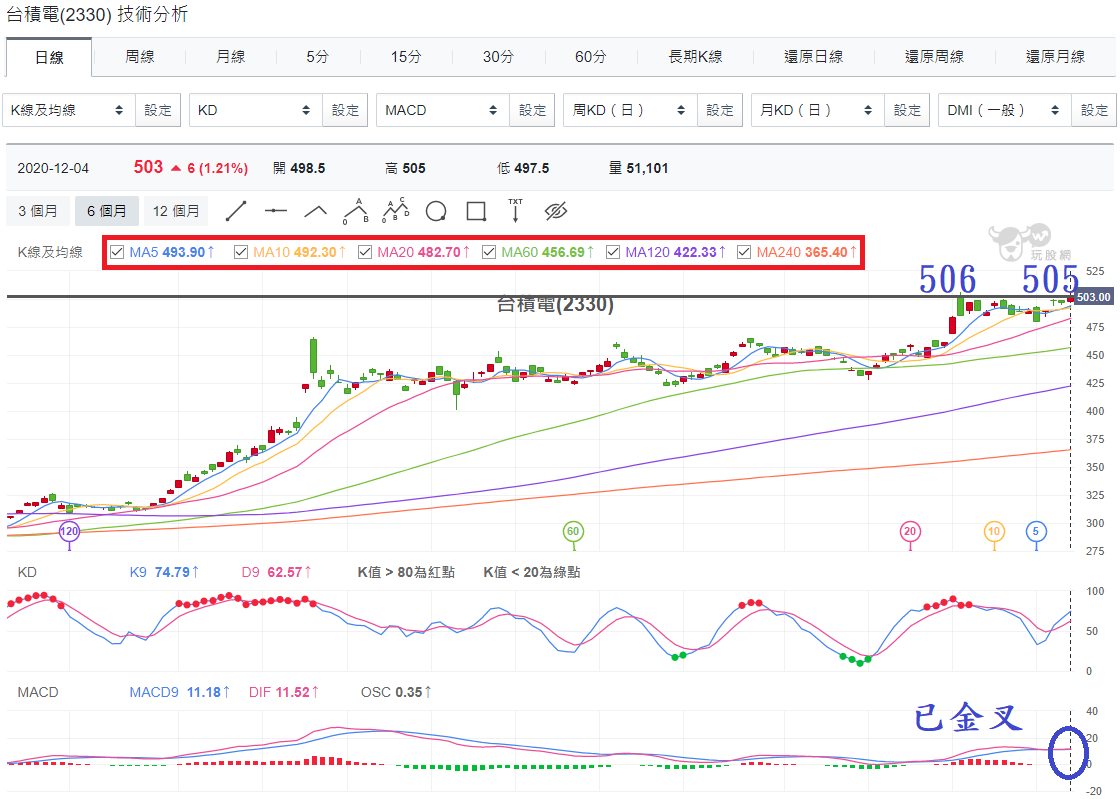Viewport: 1120px width, 799px height.
Task: Click the date 2020-12-04
Action: (53, 169)
